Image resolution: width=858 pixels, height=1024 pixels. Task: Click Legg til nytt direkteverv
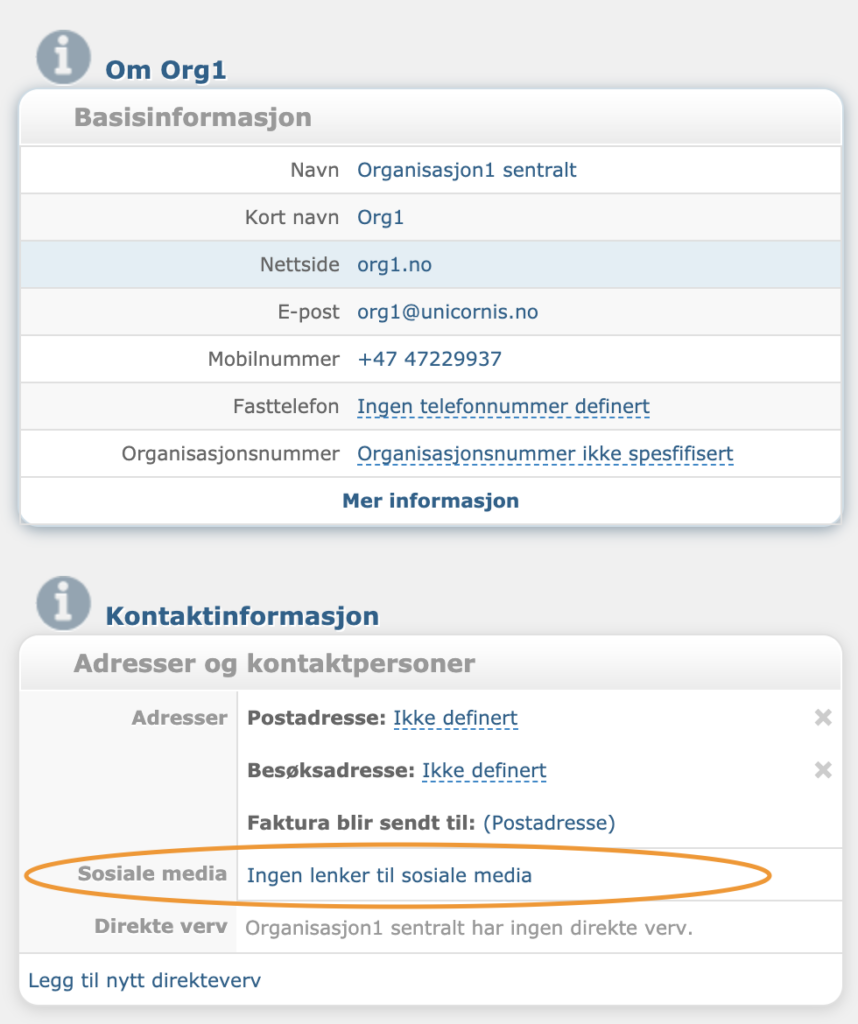point(144,980)
